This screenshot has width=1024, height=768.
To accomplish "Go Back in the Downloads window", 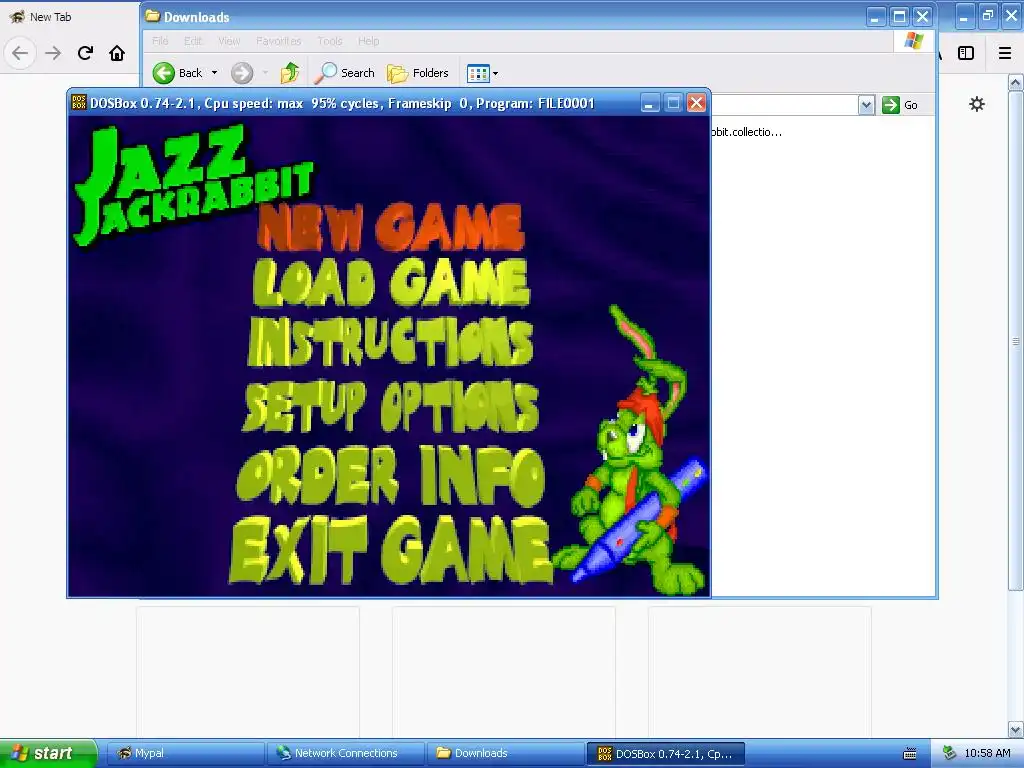I will [x=178, y=73].
